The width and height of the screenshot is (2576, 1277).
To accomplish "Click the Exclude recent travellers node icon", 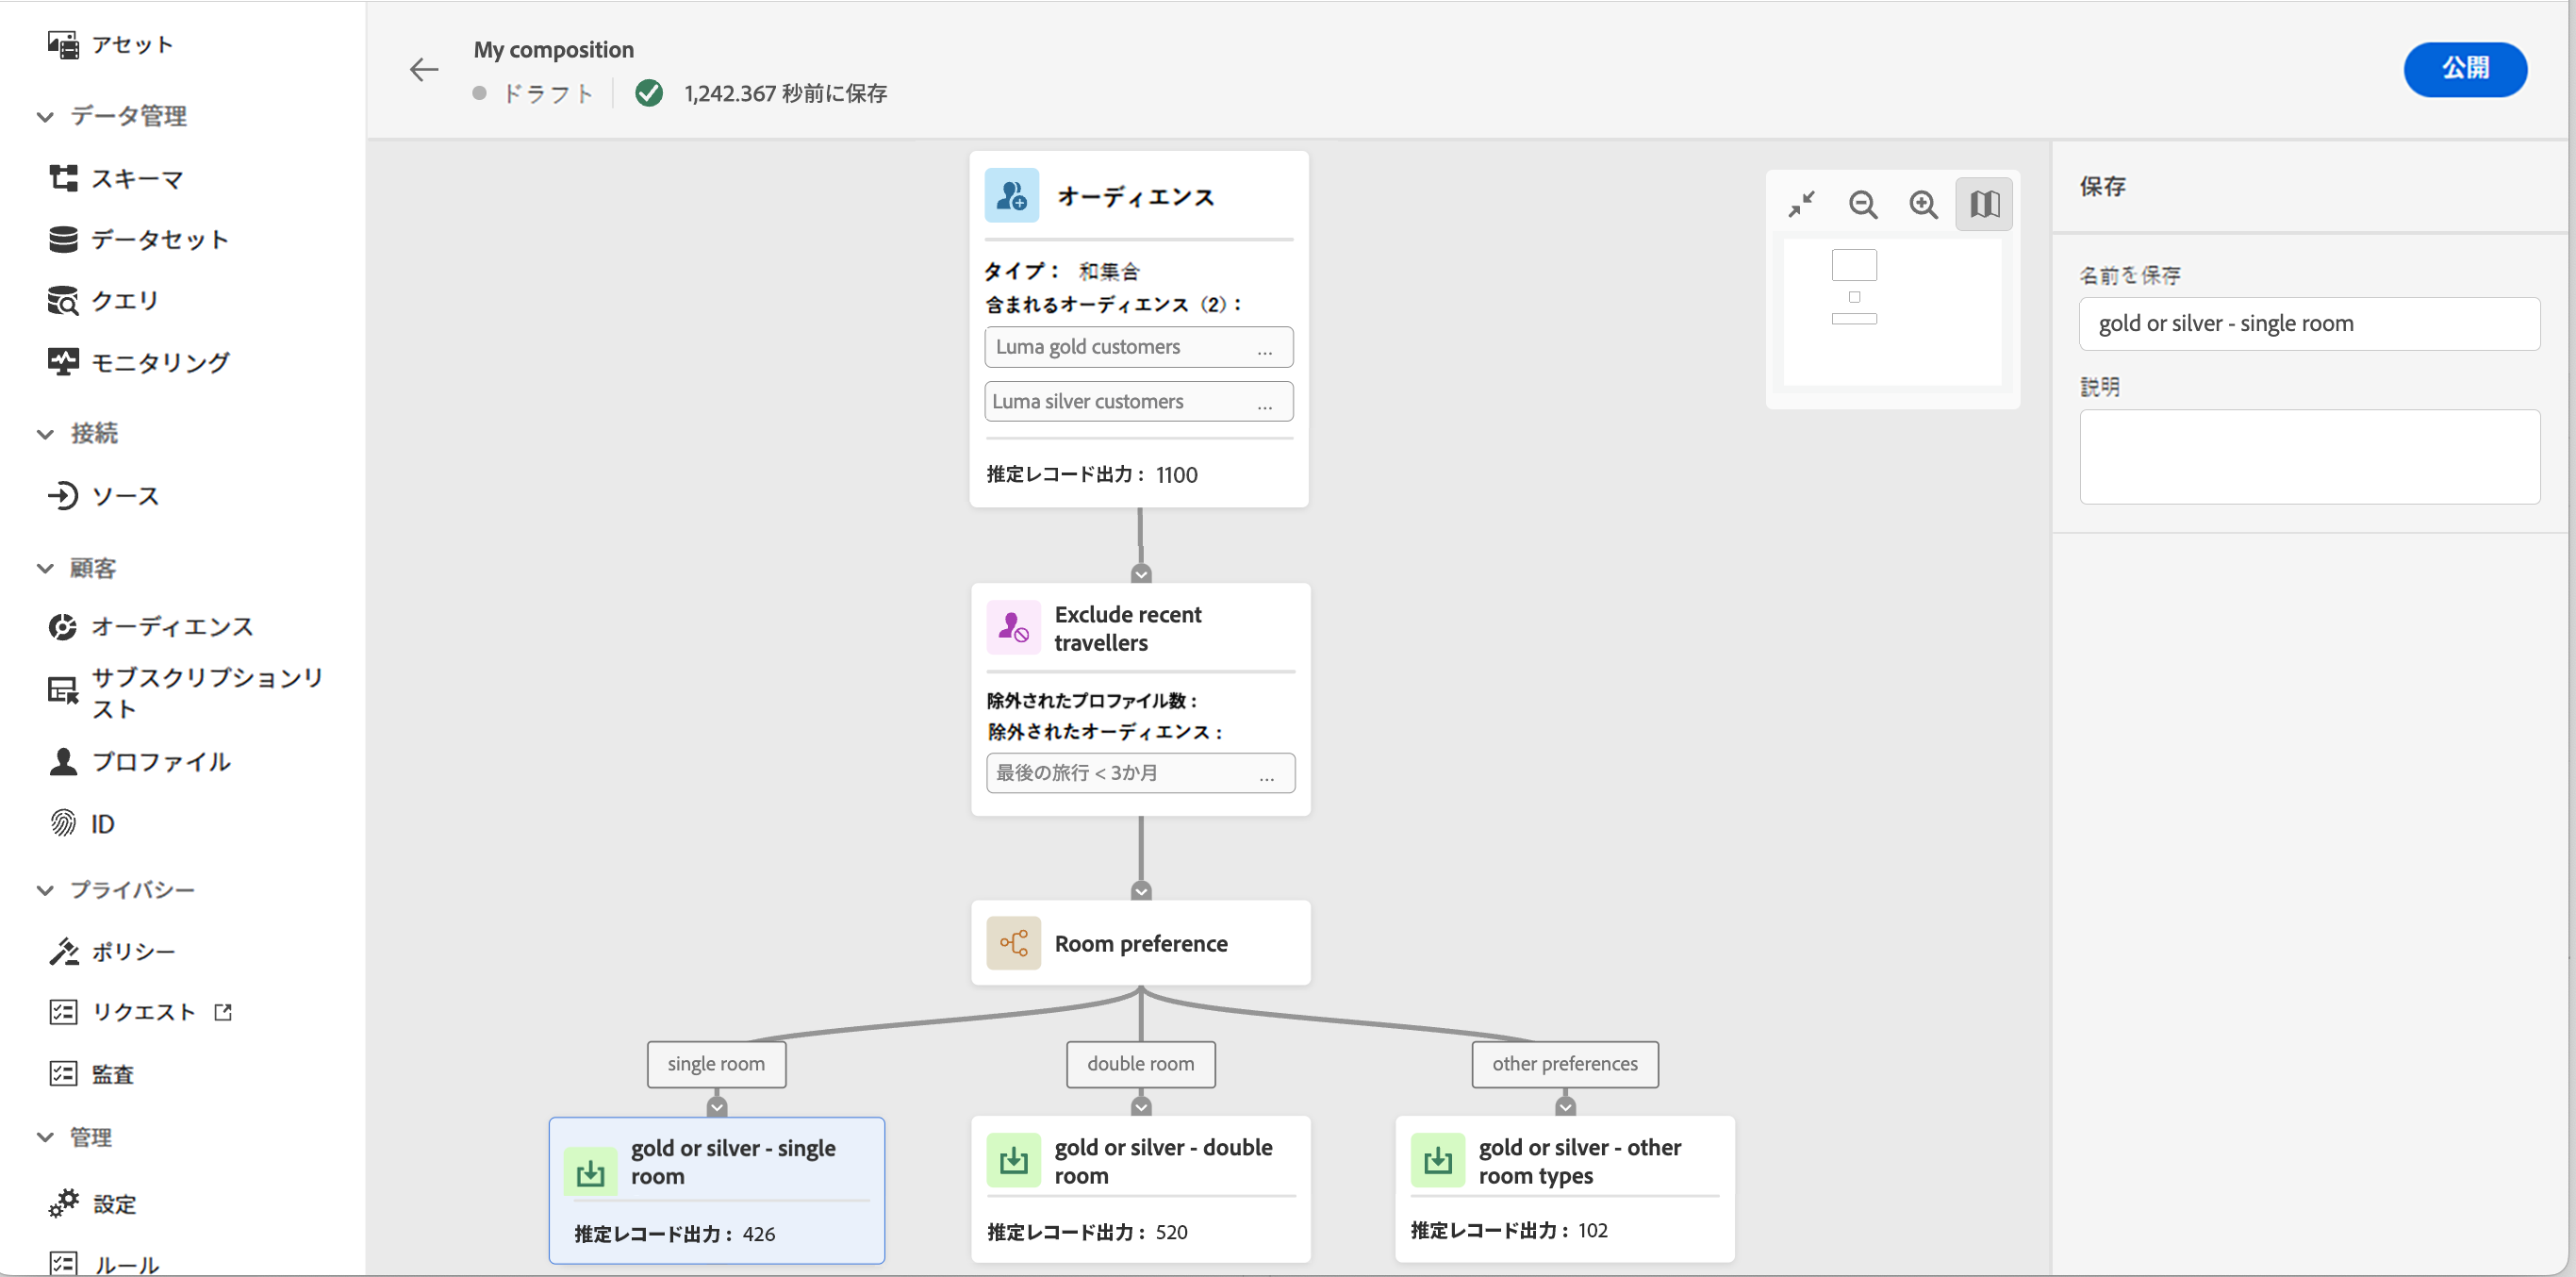I will coord(1013,627).
